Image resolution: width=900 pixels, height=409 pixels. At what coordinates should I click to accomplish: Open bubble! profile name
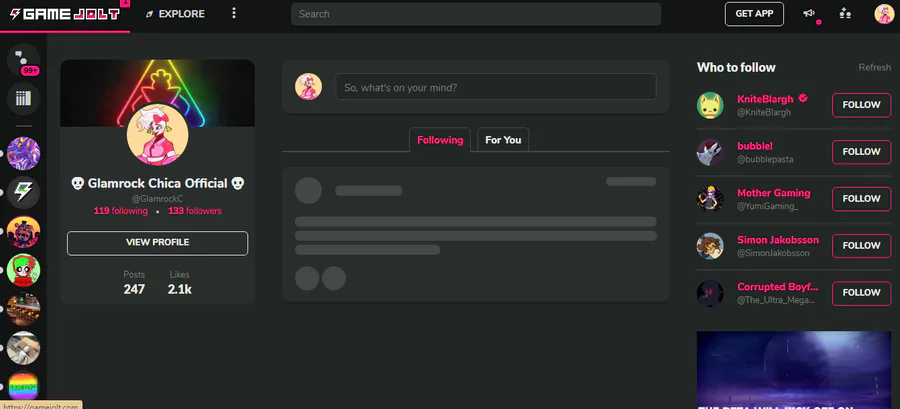[x=755, y=146]
